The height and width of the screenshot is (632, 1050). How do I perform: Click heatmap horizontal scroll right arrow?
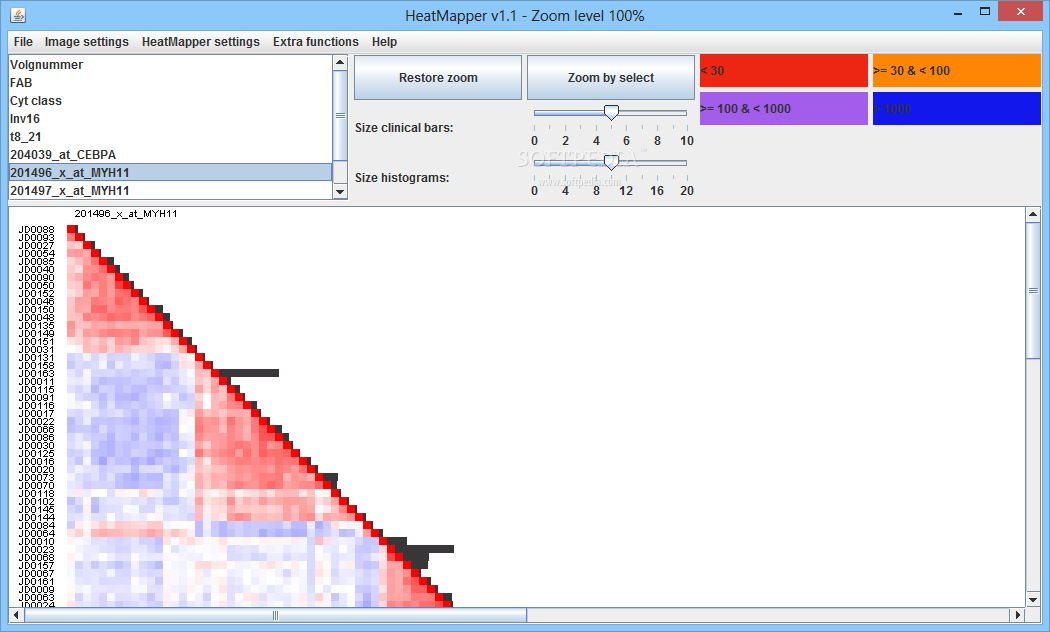tap(1018, 615)
